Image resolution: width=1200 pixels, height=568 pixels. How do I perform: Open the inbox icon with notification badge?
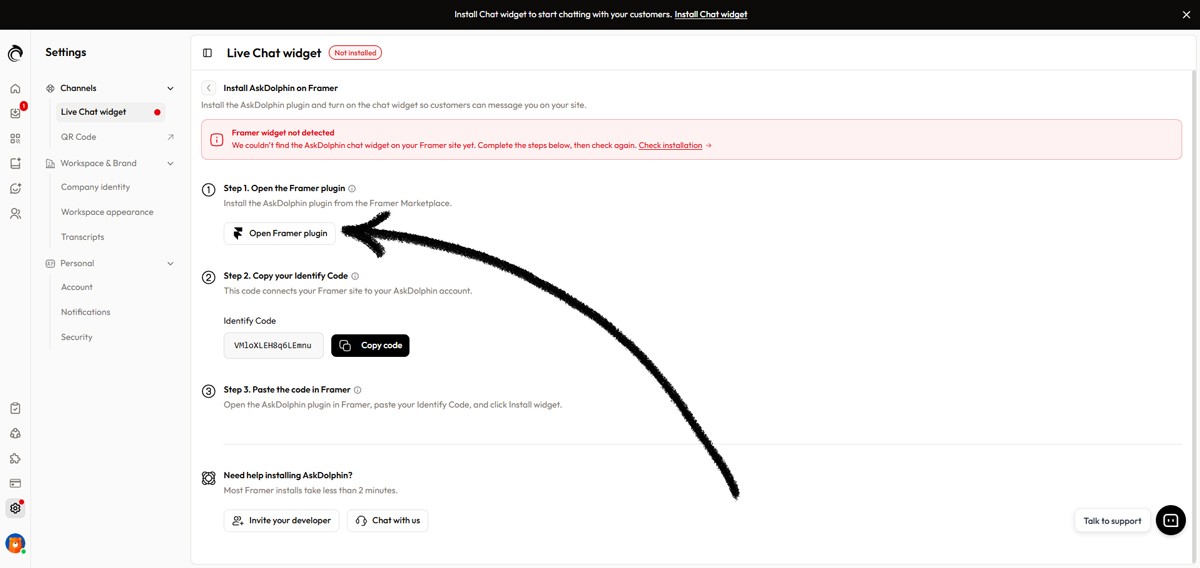point(15,114)
